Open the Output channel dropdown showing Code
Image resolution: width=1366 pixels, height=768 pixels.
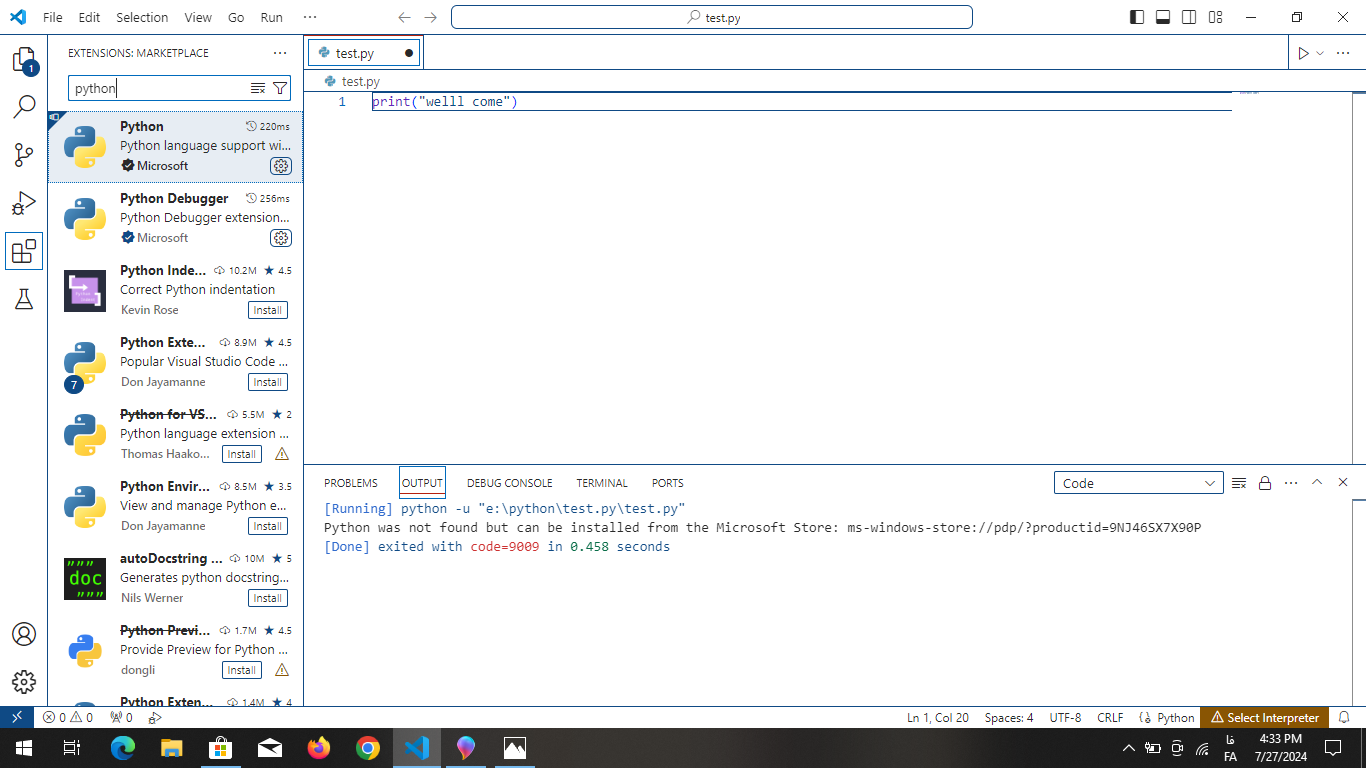point(1139,483)
